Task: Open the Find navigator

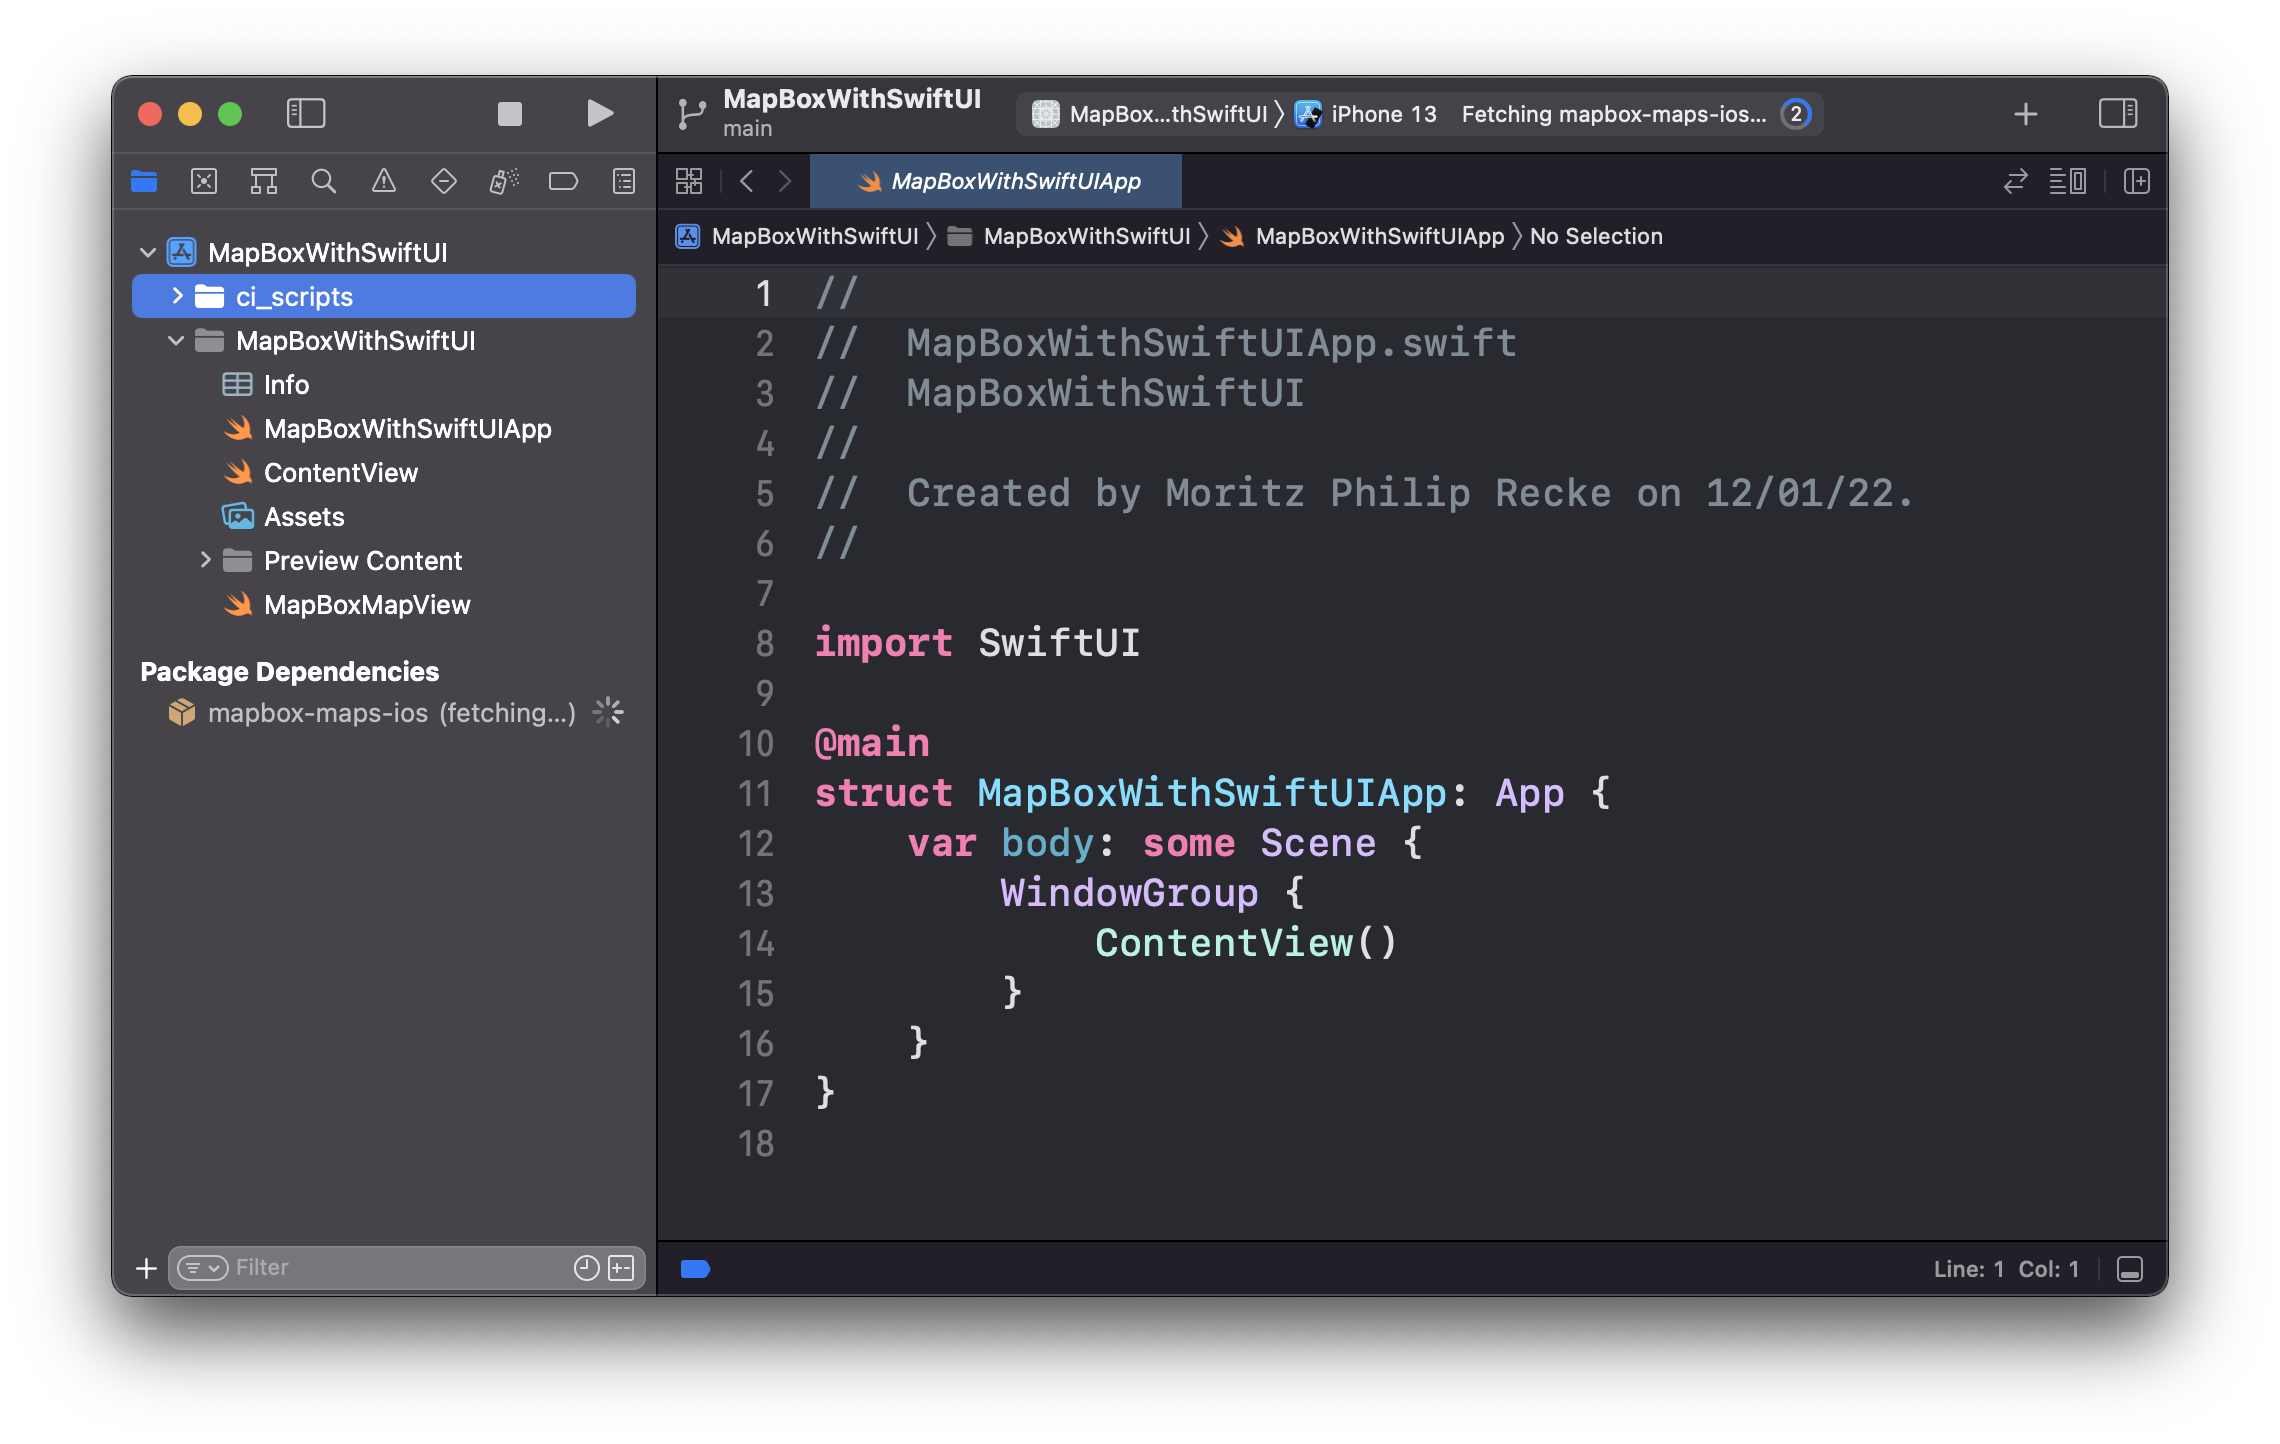Action: point(323,181)
